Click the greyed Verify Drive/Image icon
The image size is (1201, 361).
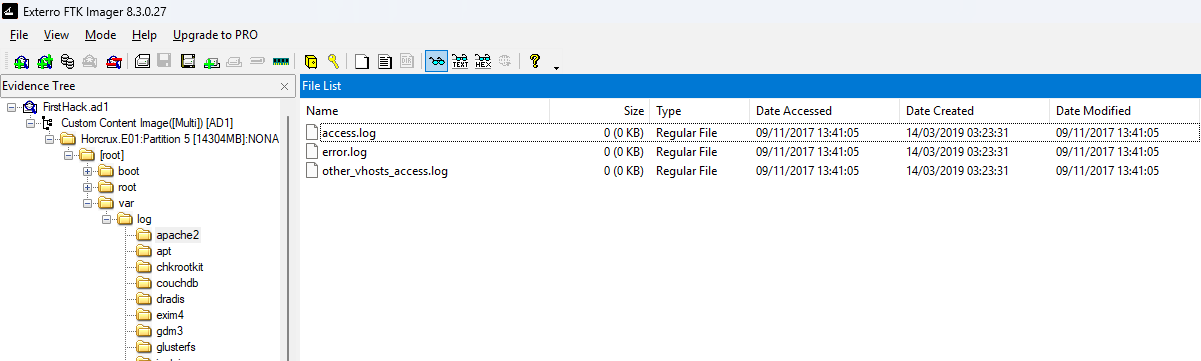(x=257, y=61)
